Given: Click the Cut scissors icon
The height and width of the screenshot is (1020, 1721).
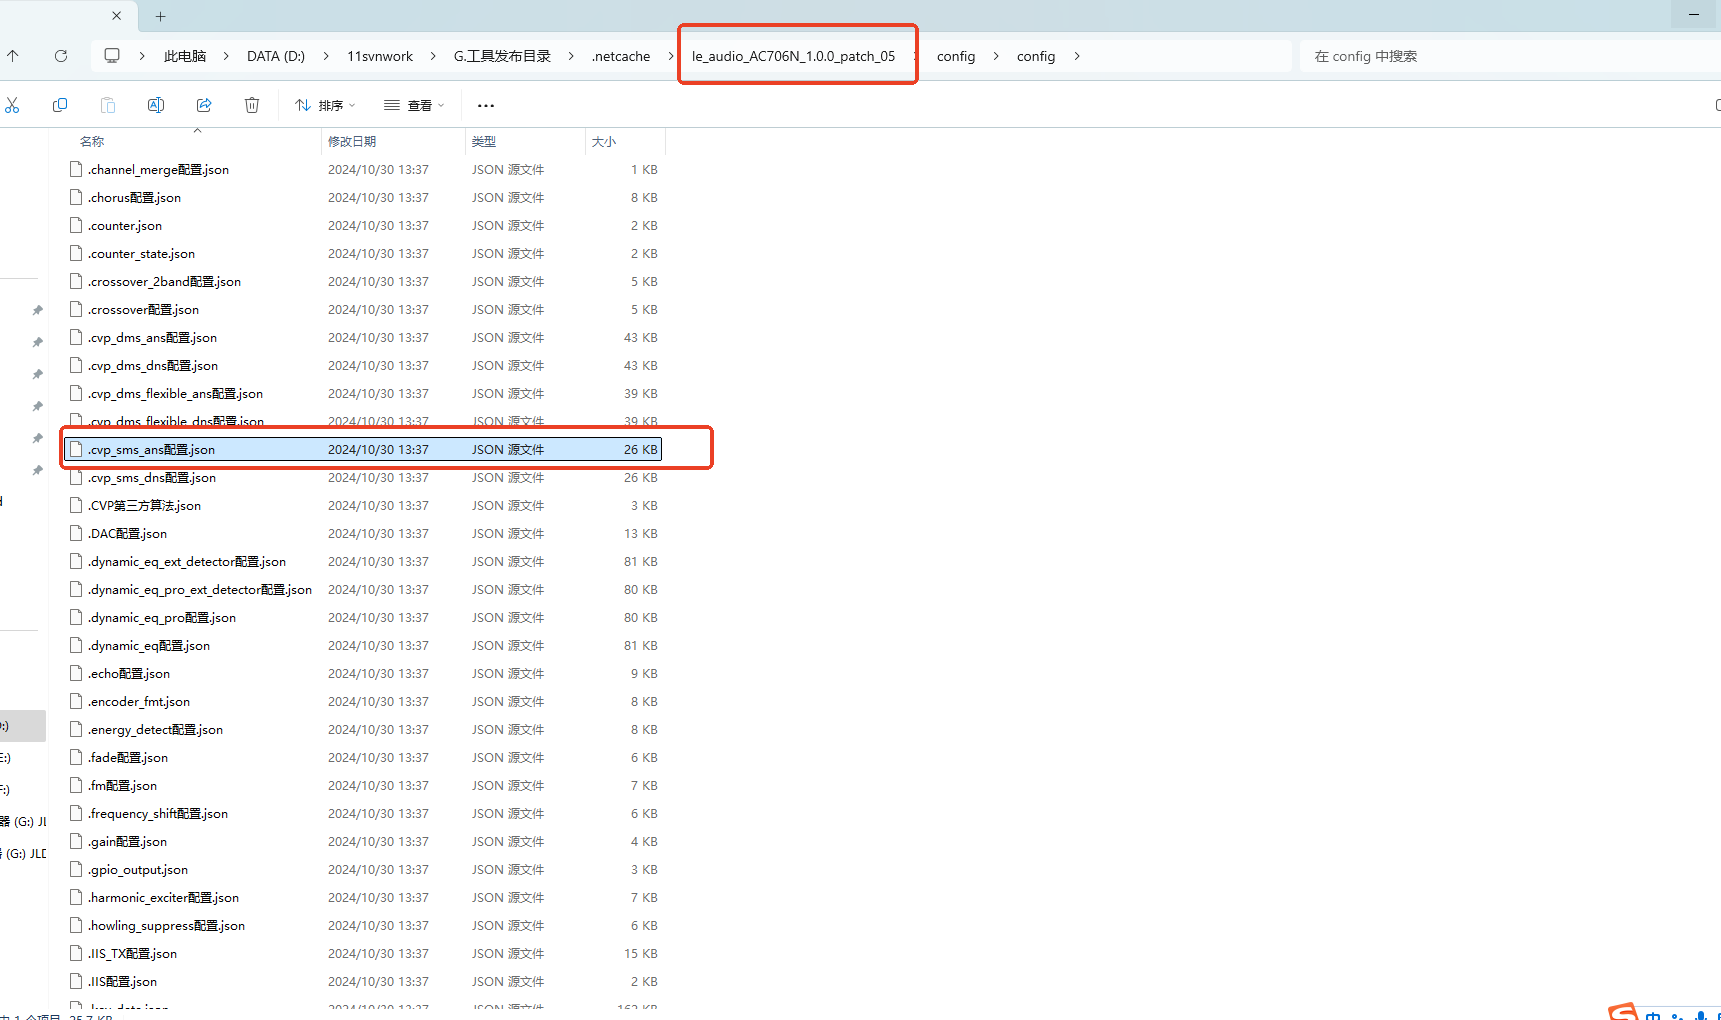Looking at the screenshot, I should pyautogui.click(x=12, y=105).
